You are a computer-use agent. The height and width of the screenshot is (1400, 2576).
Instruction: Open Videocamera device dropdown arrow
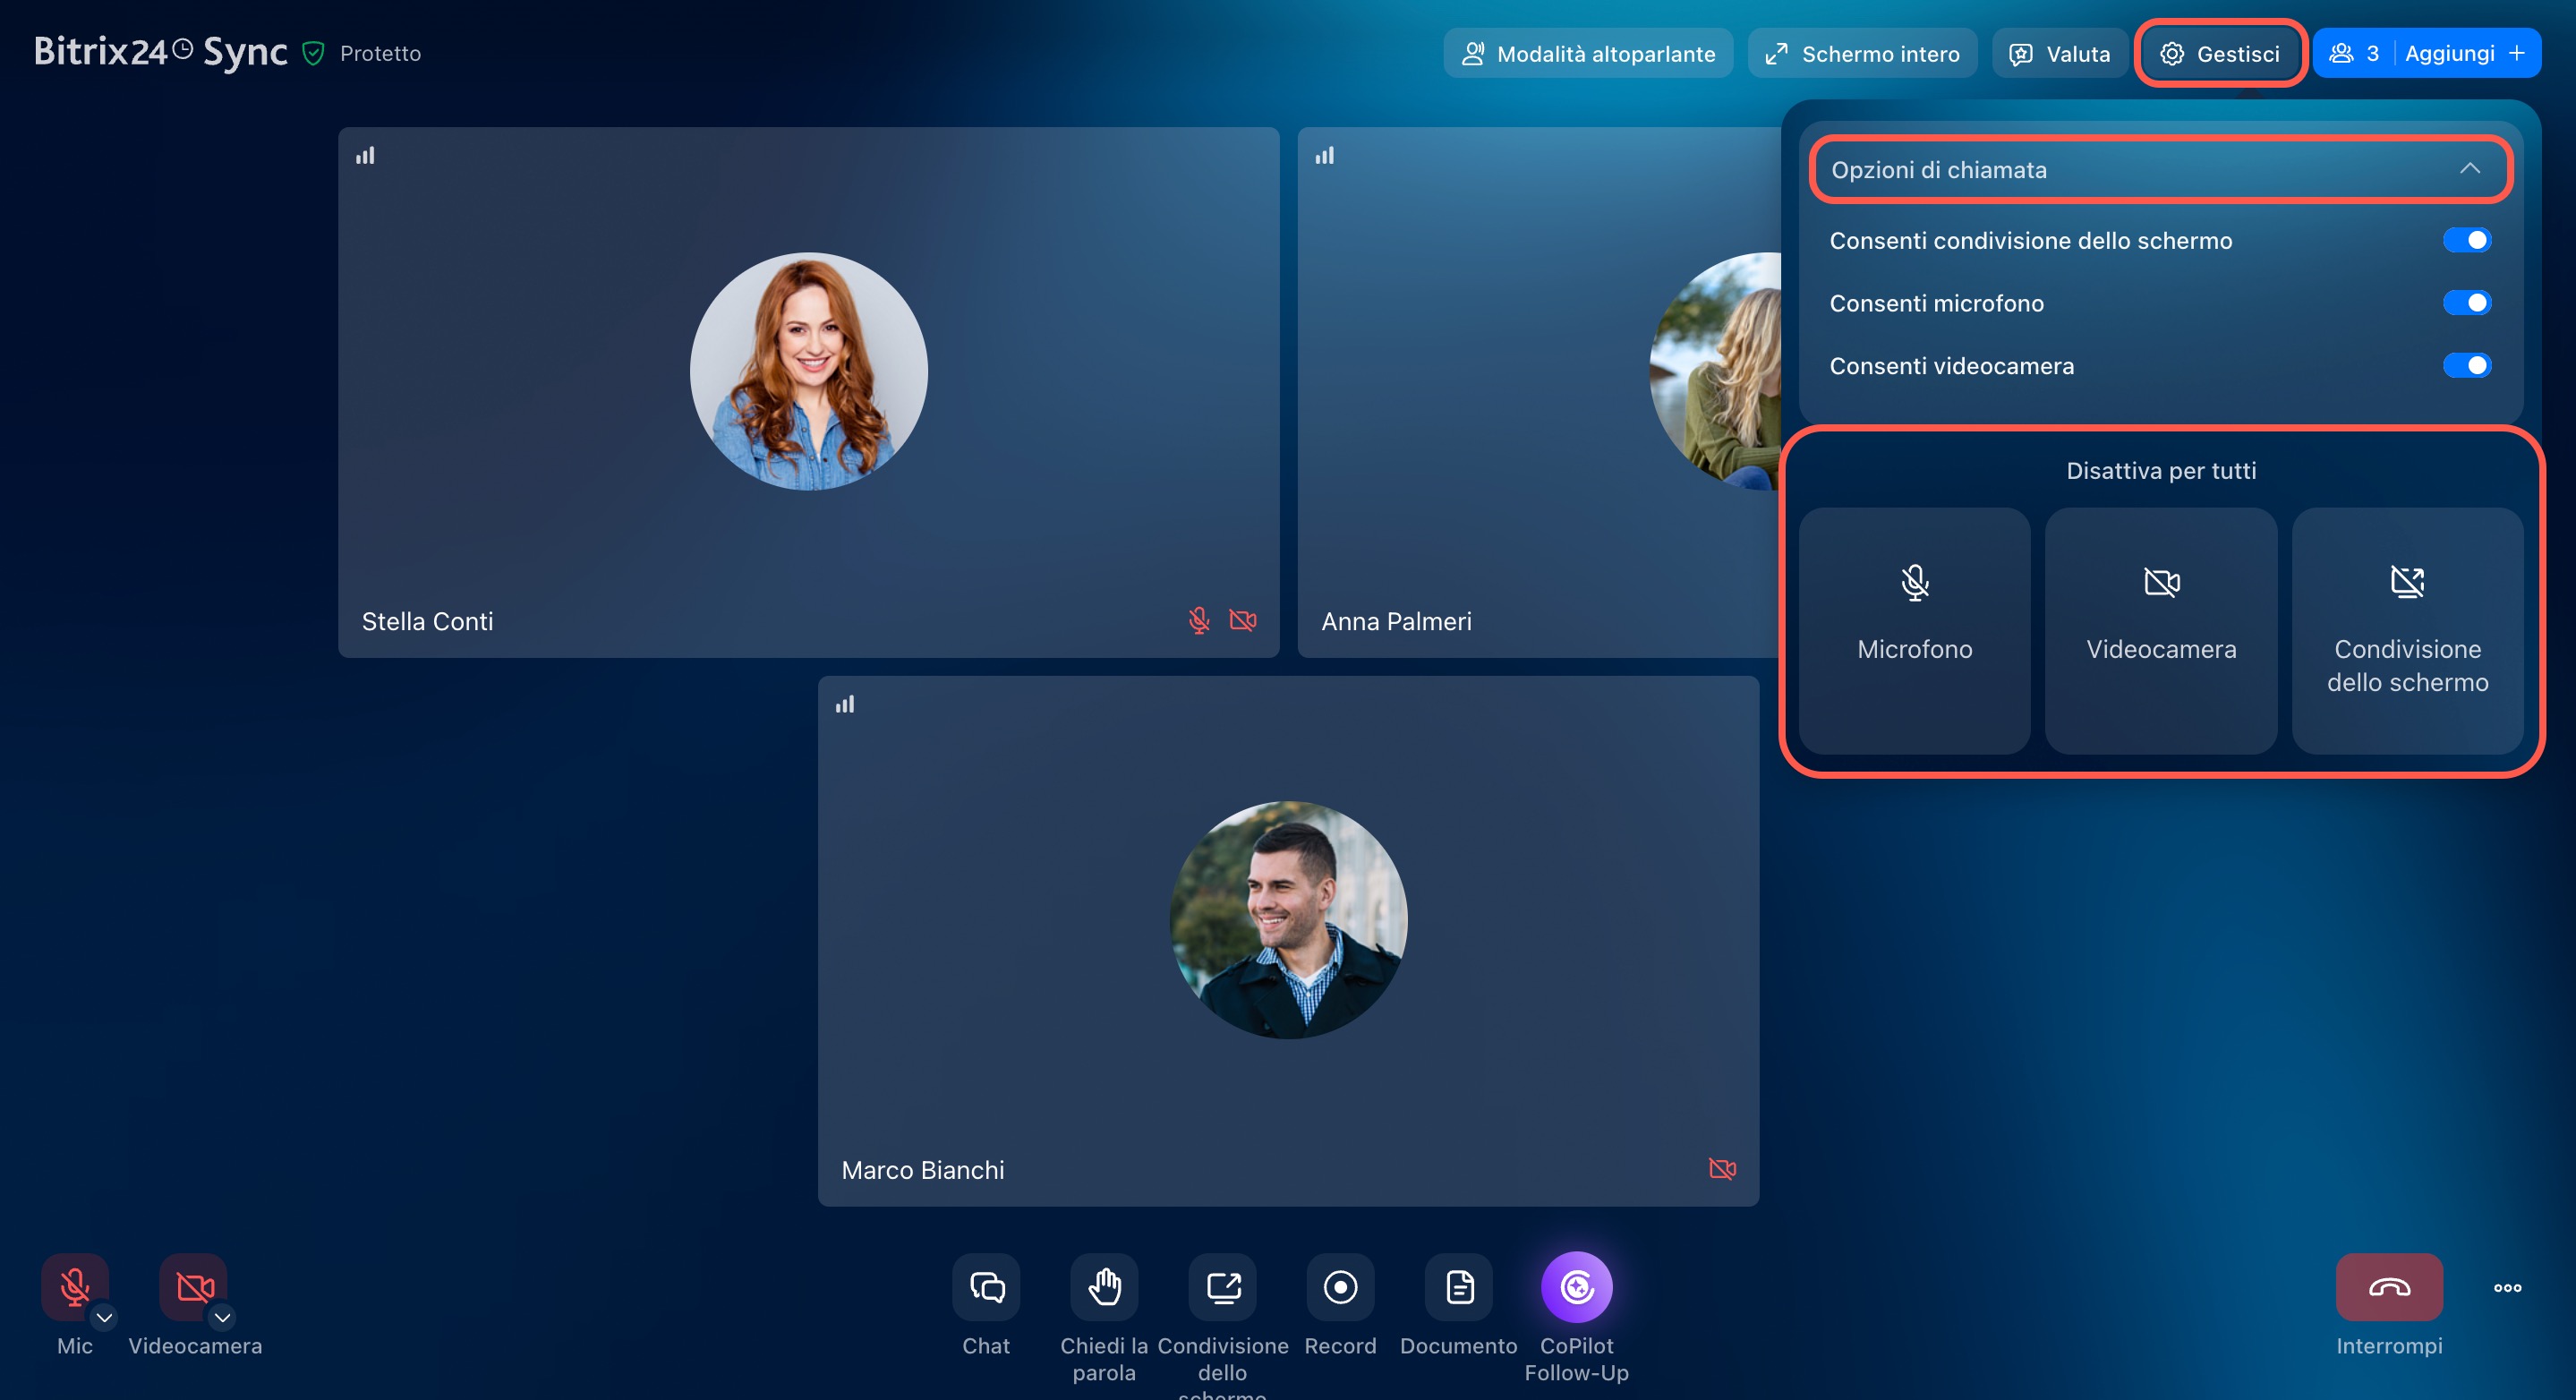222,1317
